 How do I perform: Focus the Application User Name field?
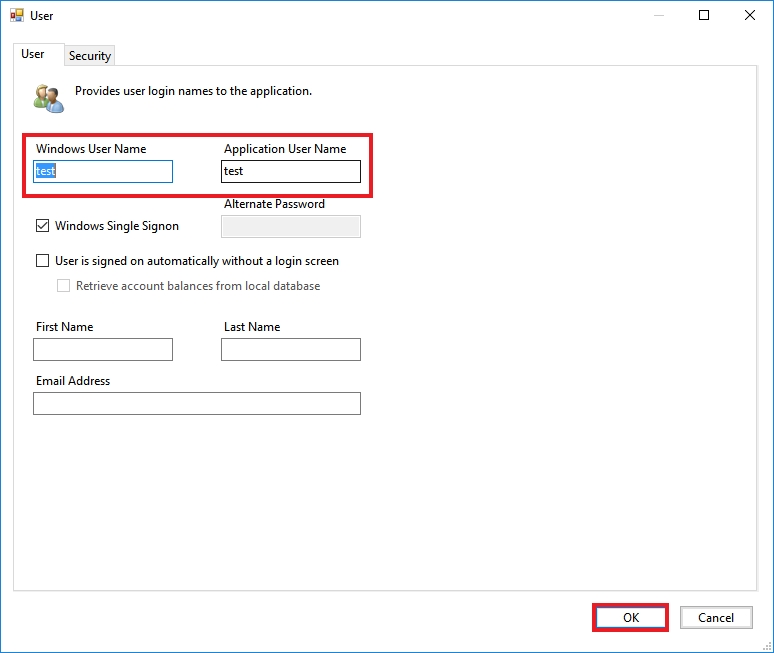[291, 171]
